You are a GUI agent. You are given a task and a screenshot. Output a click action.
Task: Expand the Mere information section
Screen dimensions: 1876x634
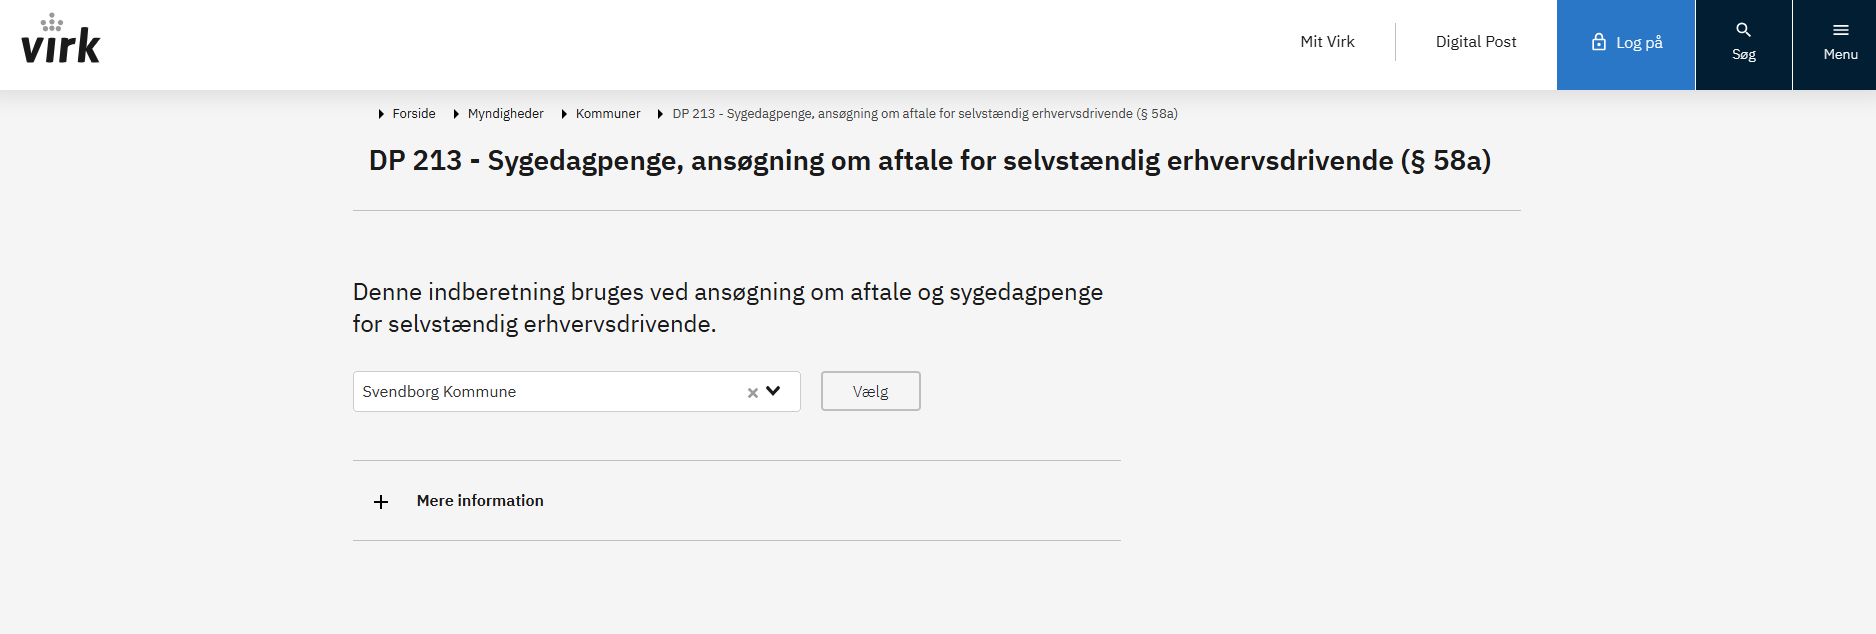480,501
